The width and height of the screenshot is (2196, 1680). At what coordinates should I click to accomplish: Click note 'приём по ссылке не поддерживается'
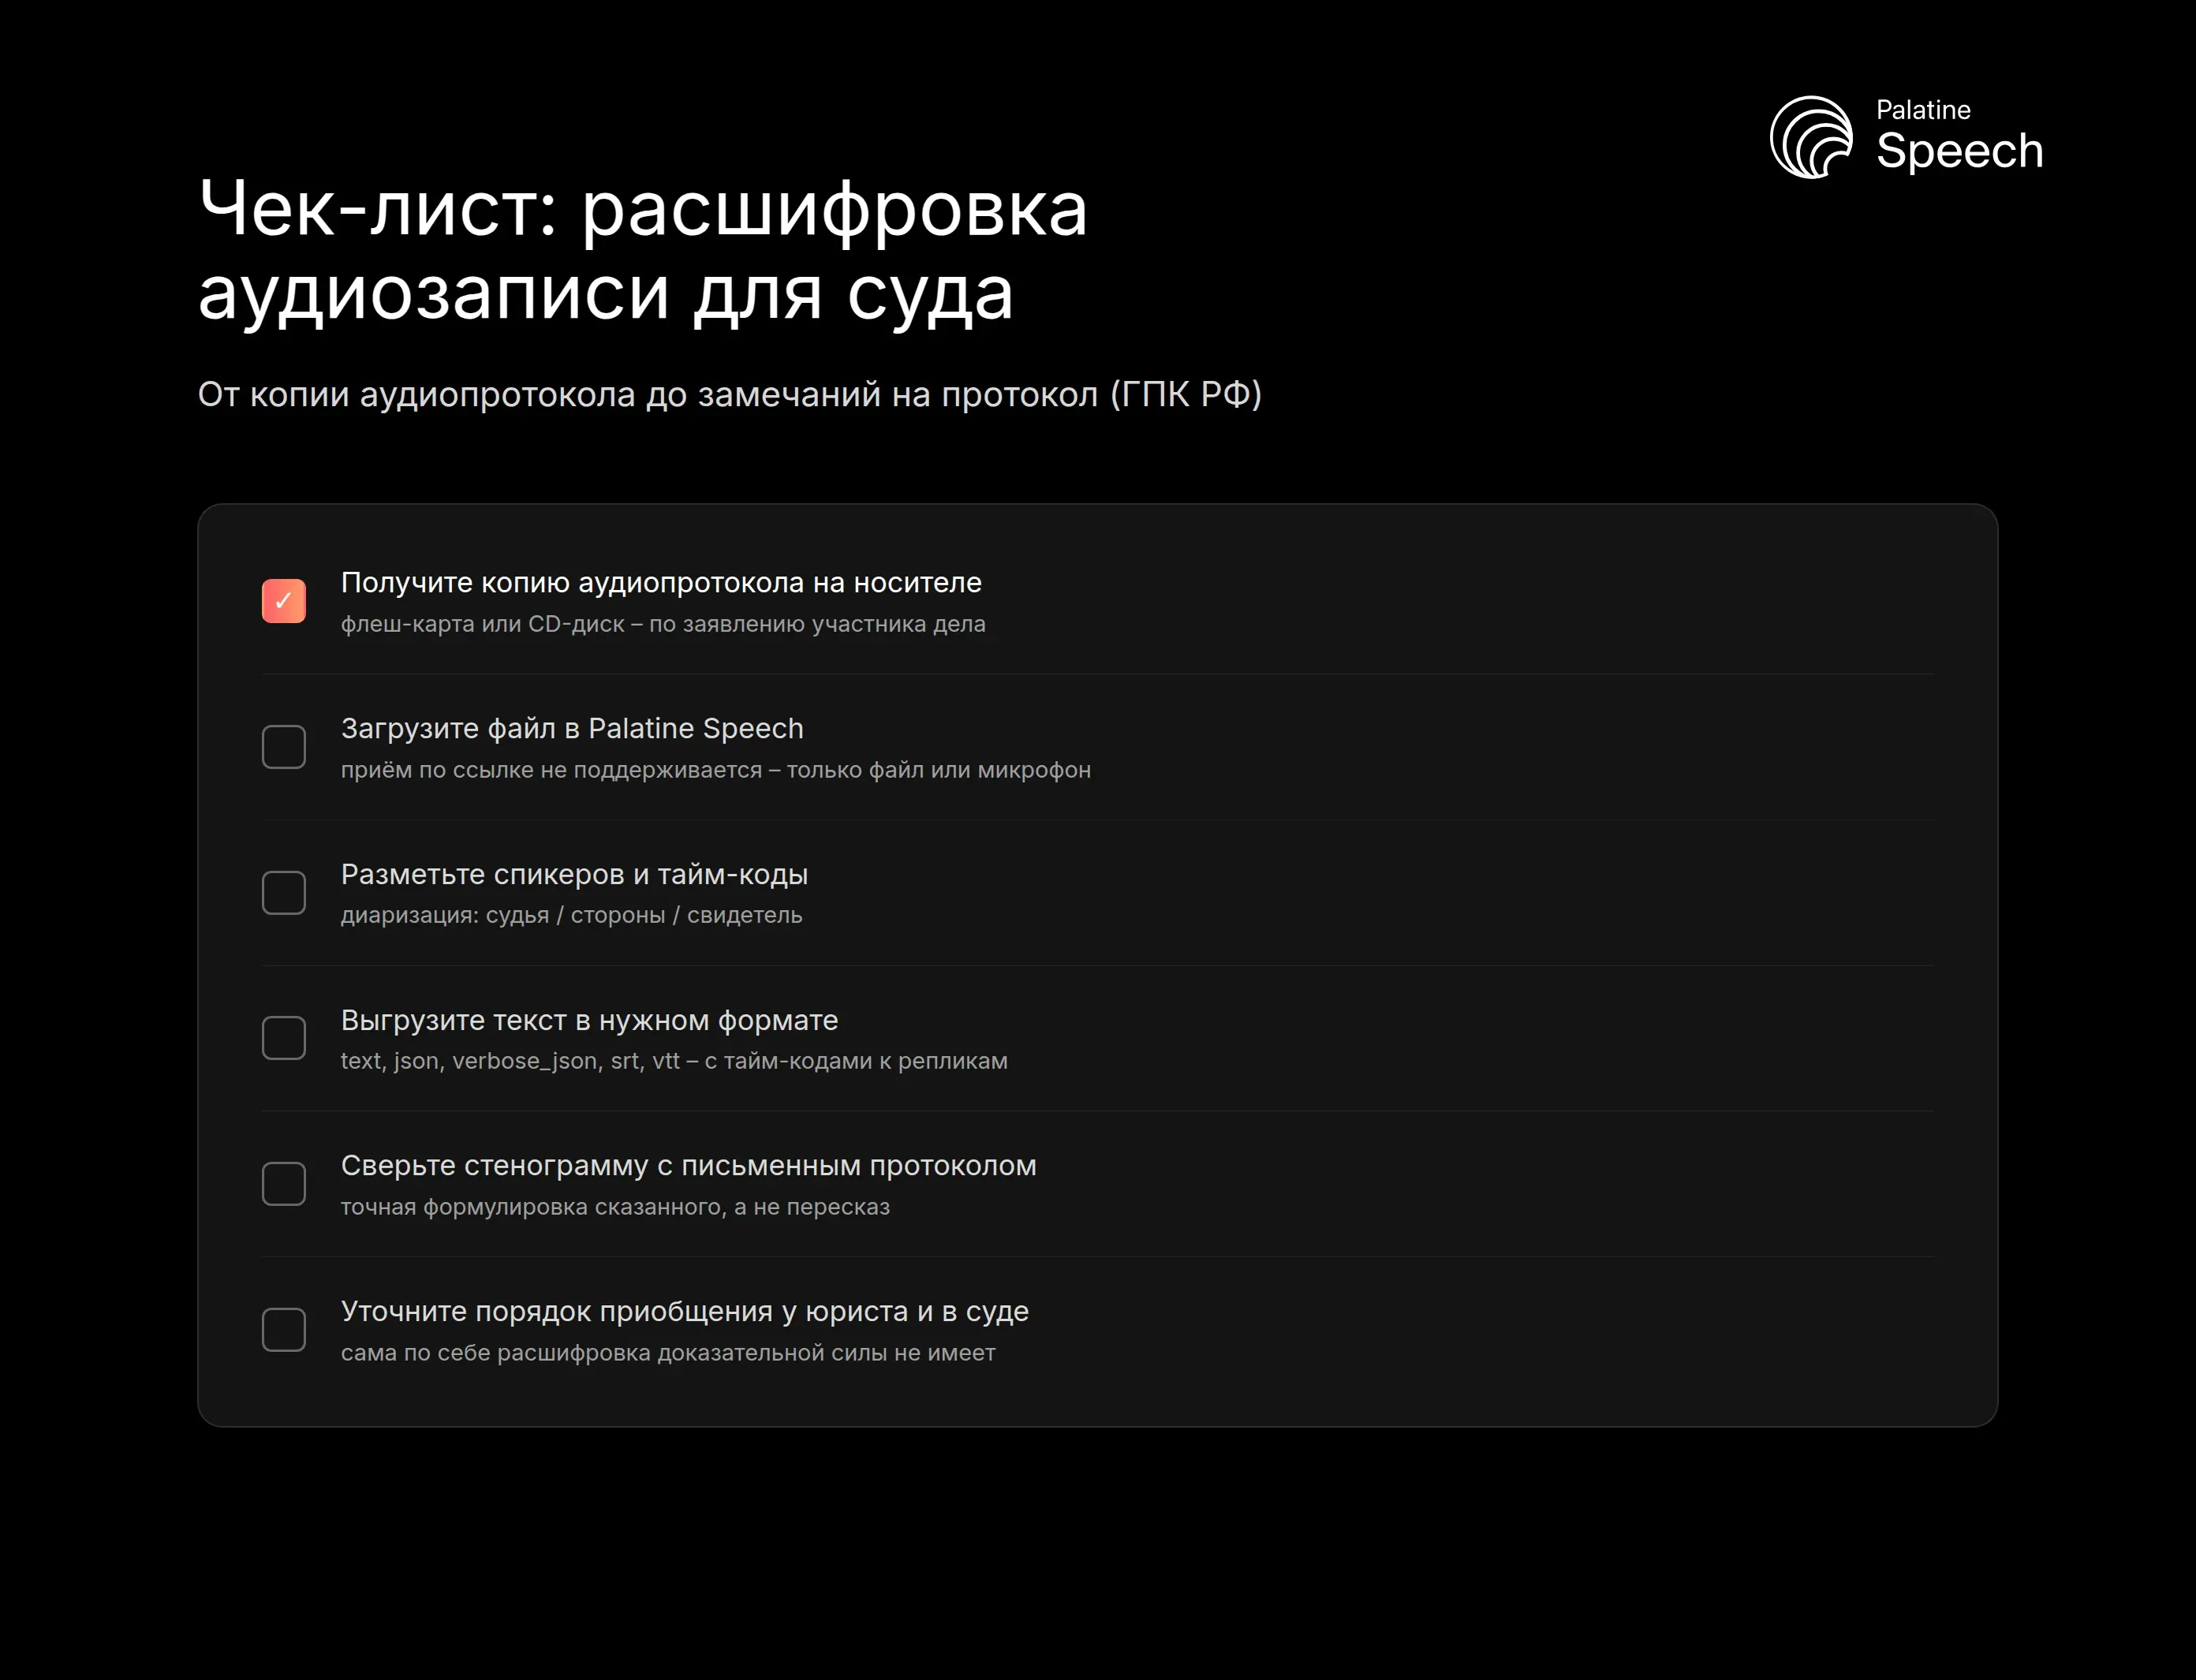(551, 770)
